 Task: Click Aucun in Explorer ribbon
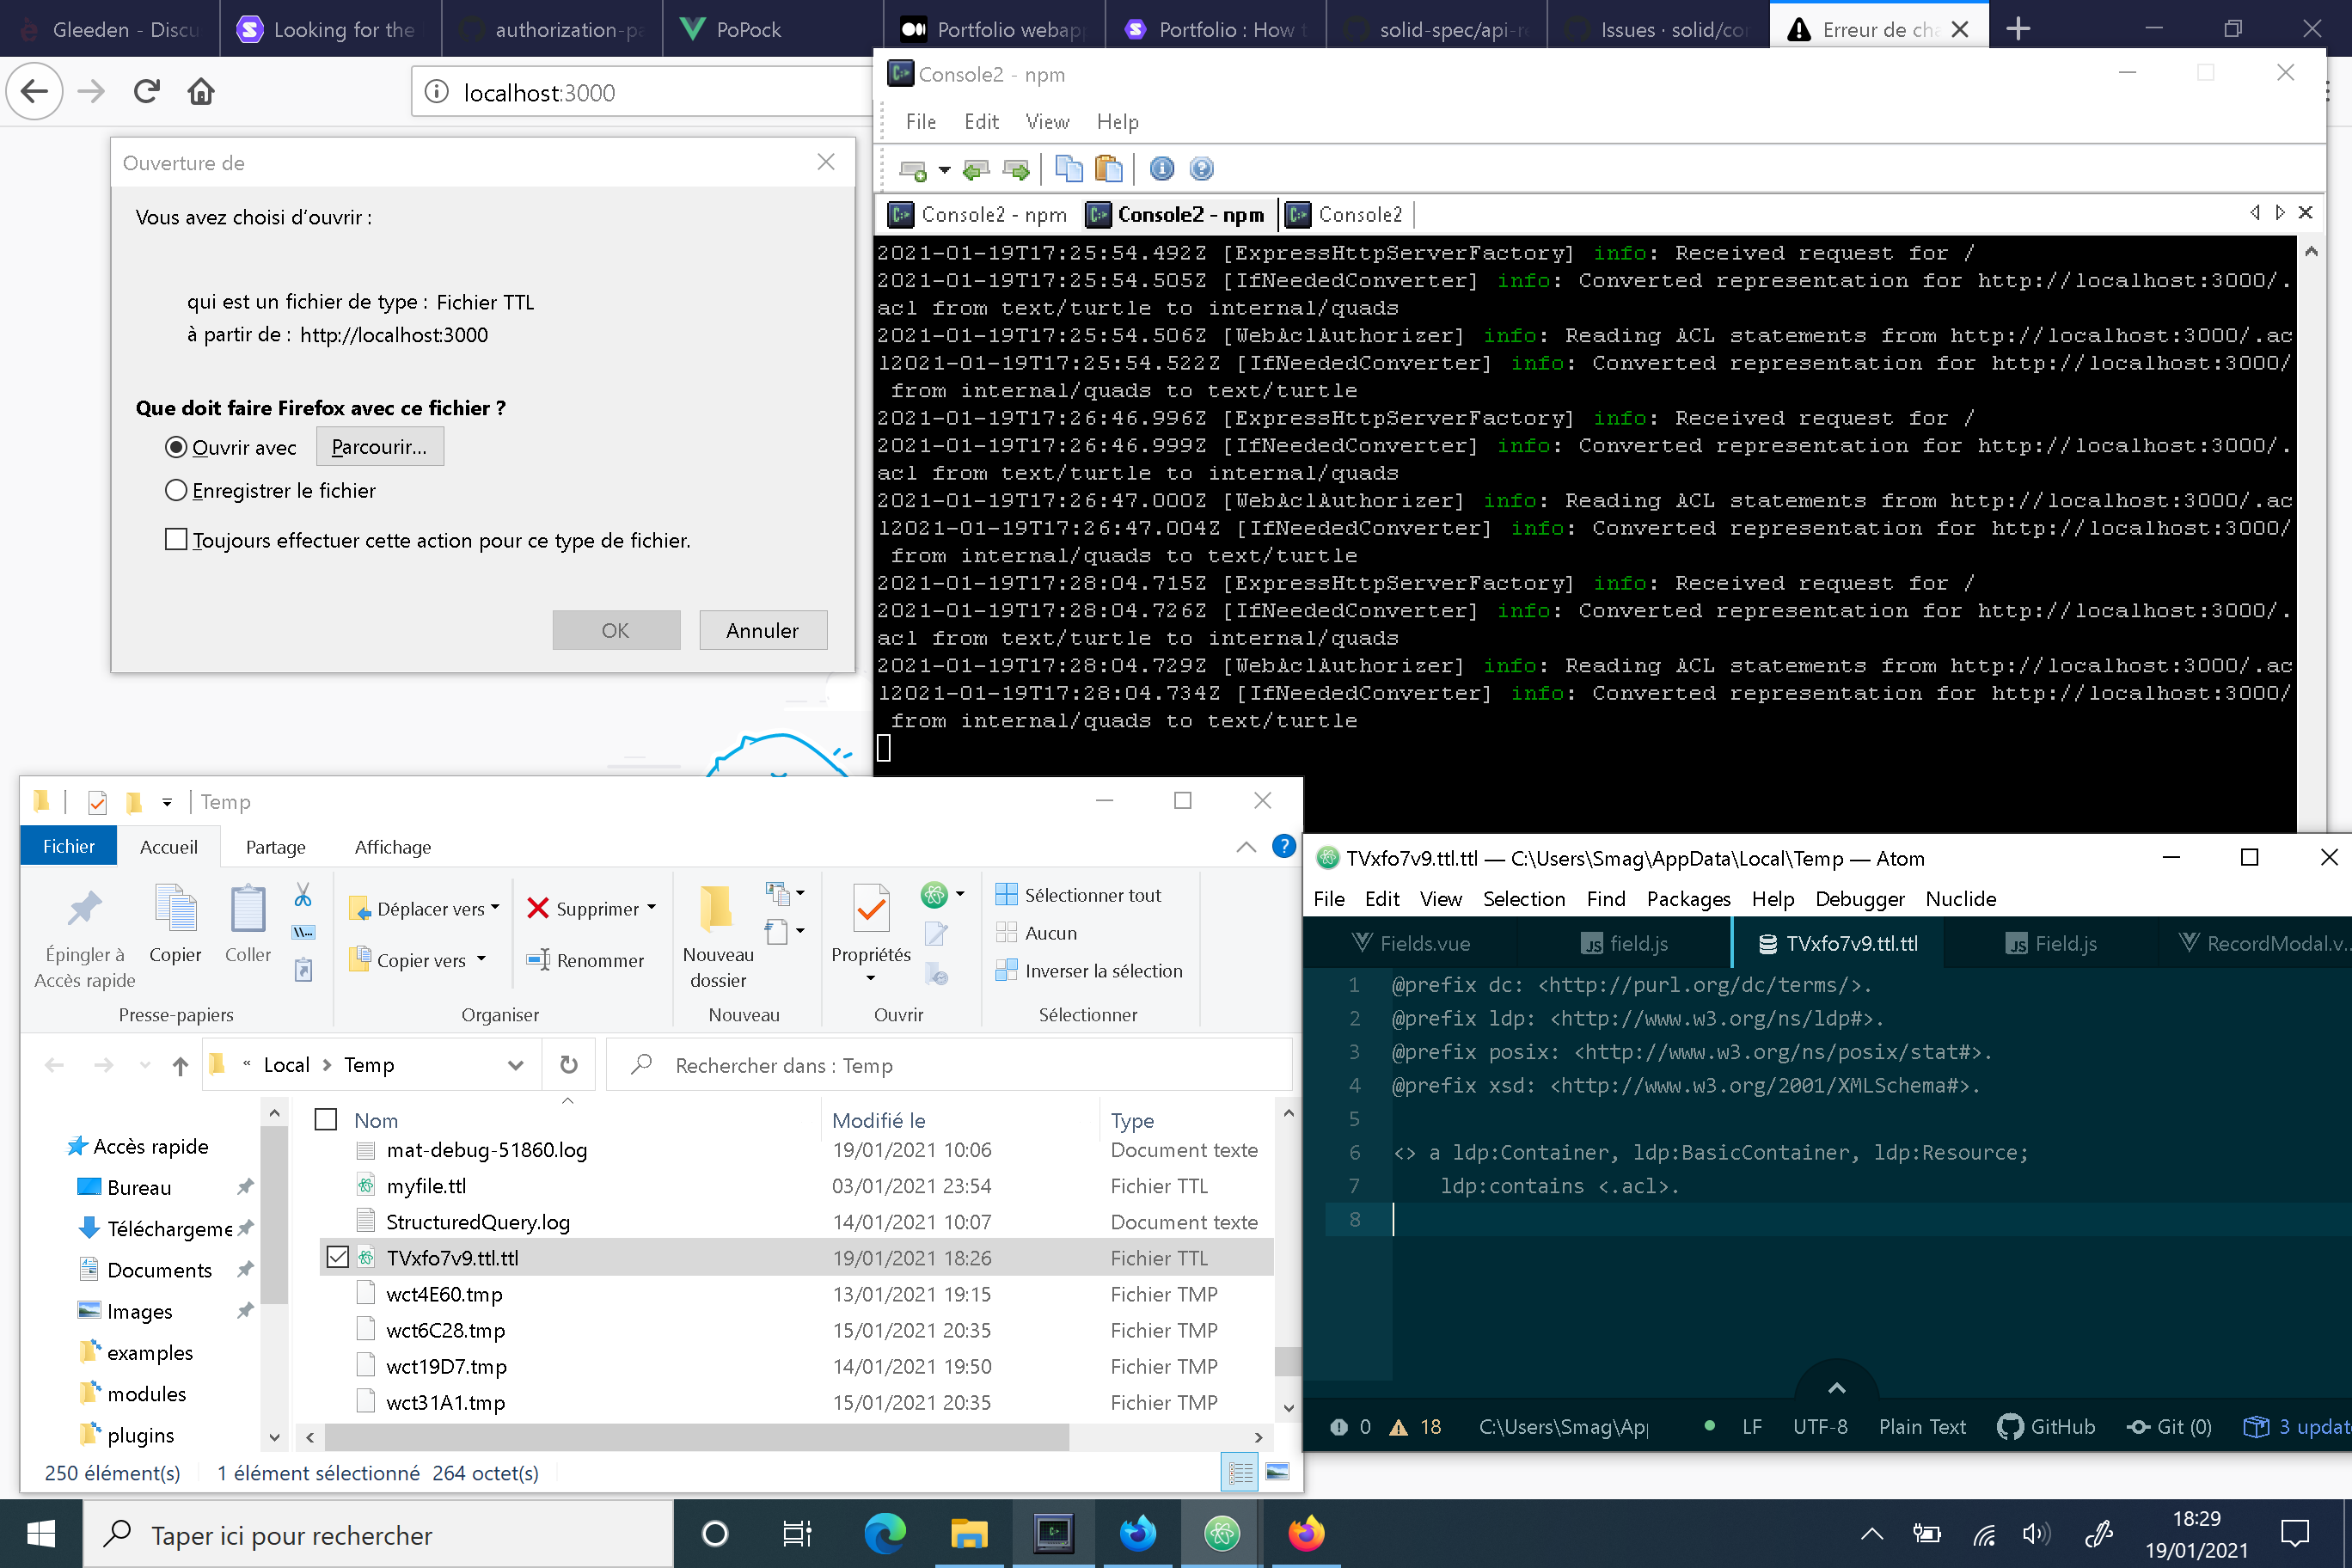pos(1036,933)
